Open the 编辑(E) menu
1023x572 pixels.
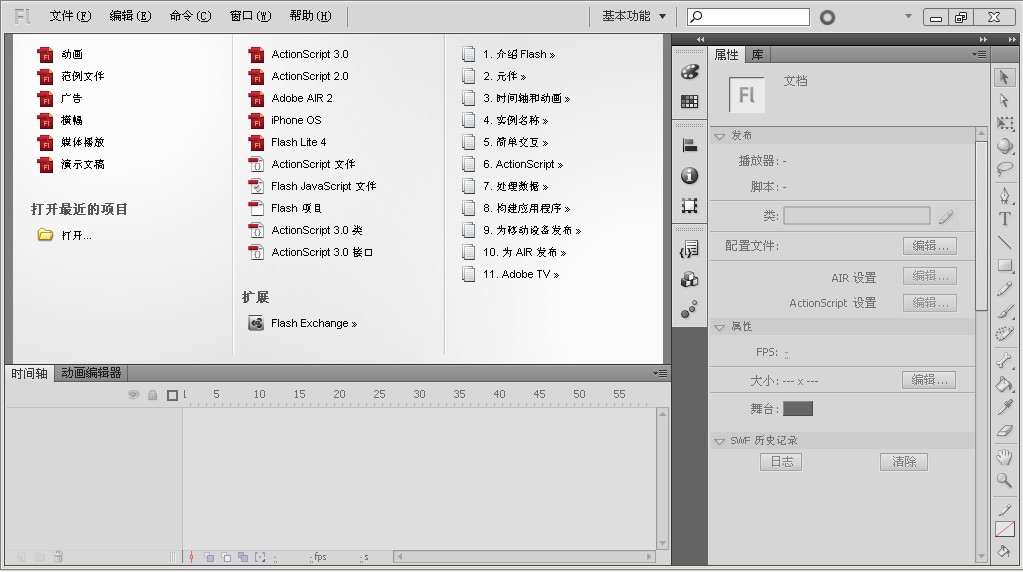pos(130,16)
